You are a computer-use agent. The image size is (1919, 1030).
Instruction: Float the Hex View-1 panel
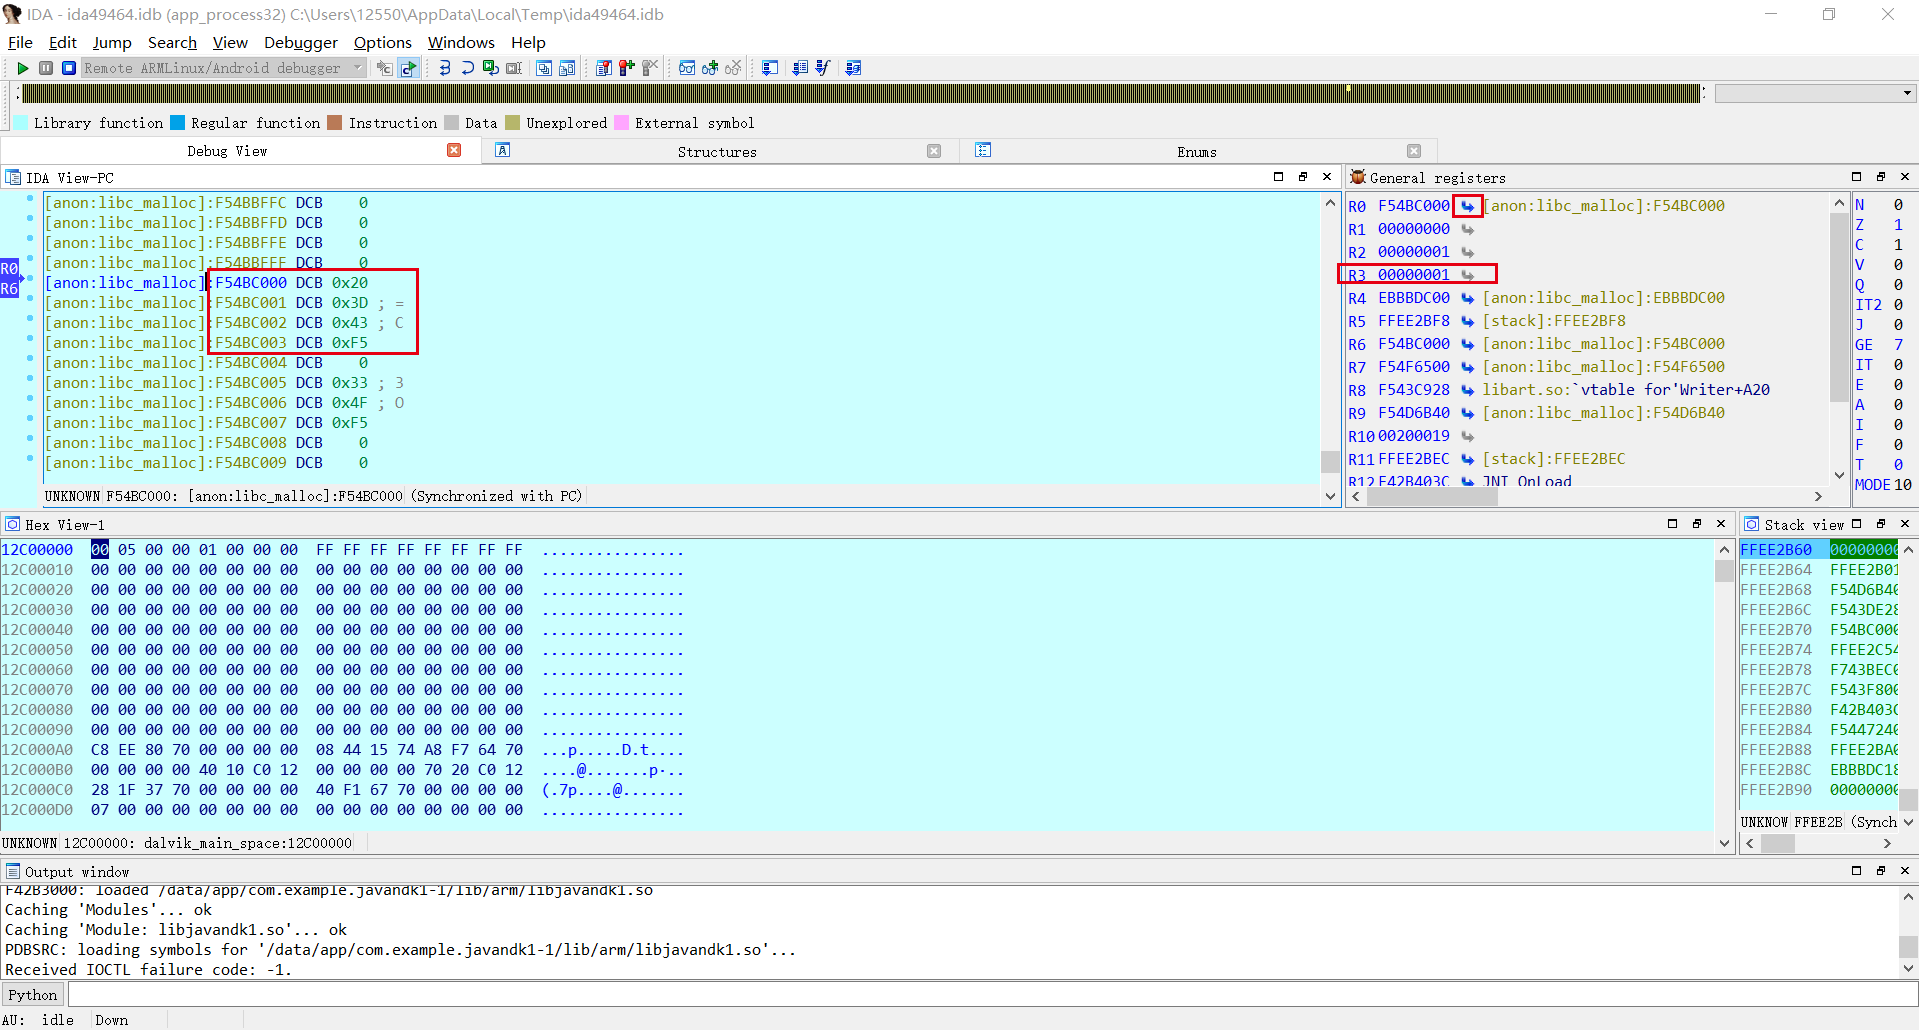coord(1697,524)
